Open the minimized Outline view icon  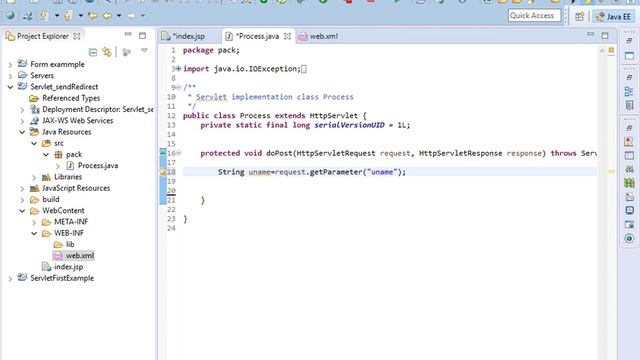[629, 91]
